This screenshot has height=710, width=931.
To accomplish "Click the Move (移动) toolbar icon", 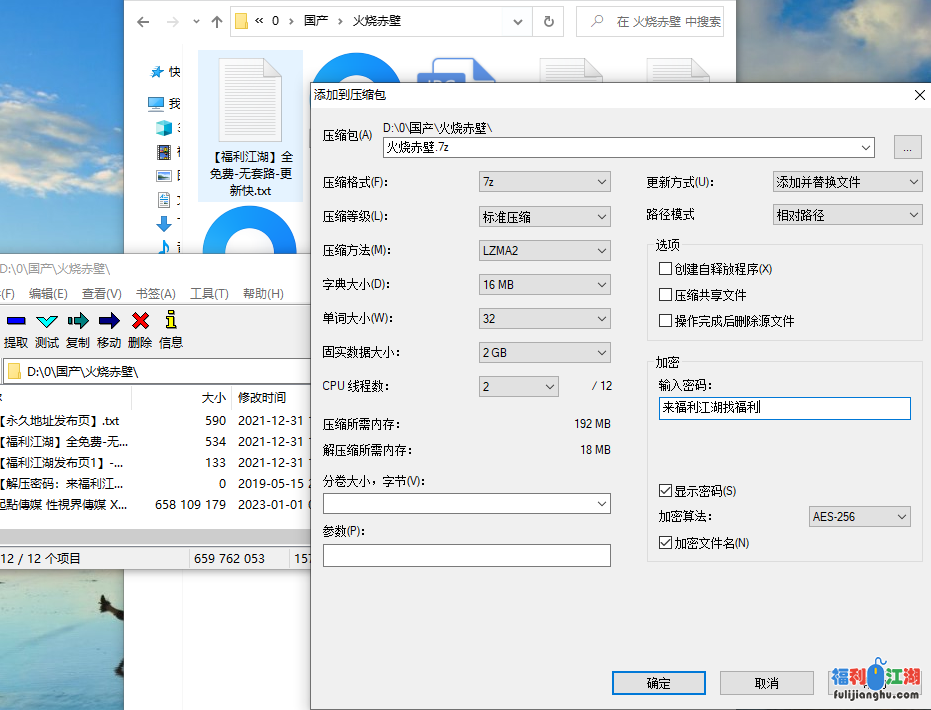I will click(109, 321).
